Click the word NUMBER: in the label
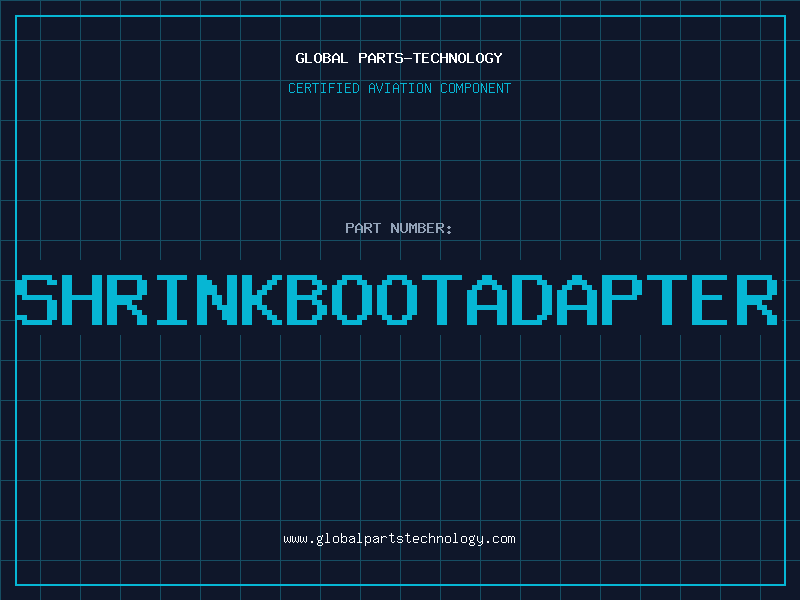The height and width of the screenshot is (600, 800). tap(421, 228)
